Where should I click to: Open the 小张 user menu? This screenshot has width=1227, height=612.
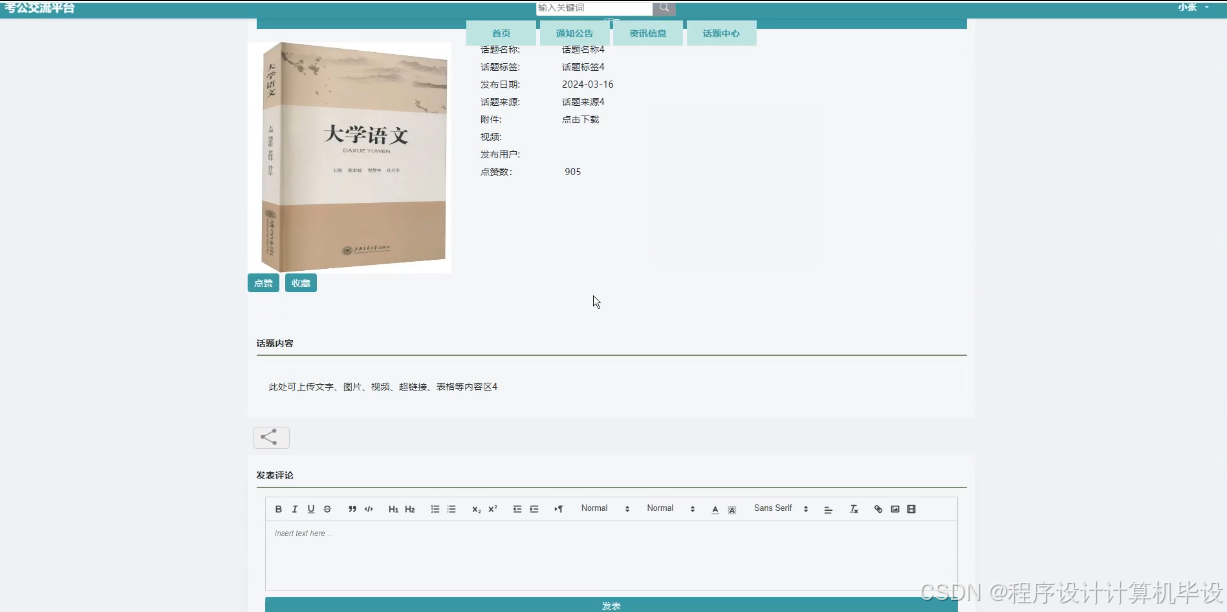(1193, 7)
